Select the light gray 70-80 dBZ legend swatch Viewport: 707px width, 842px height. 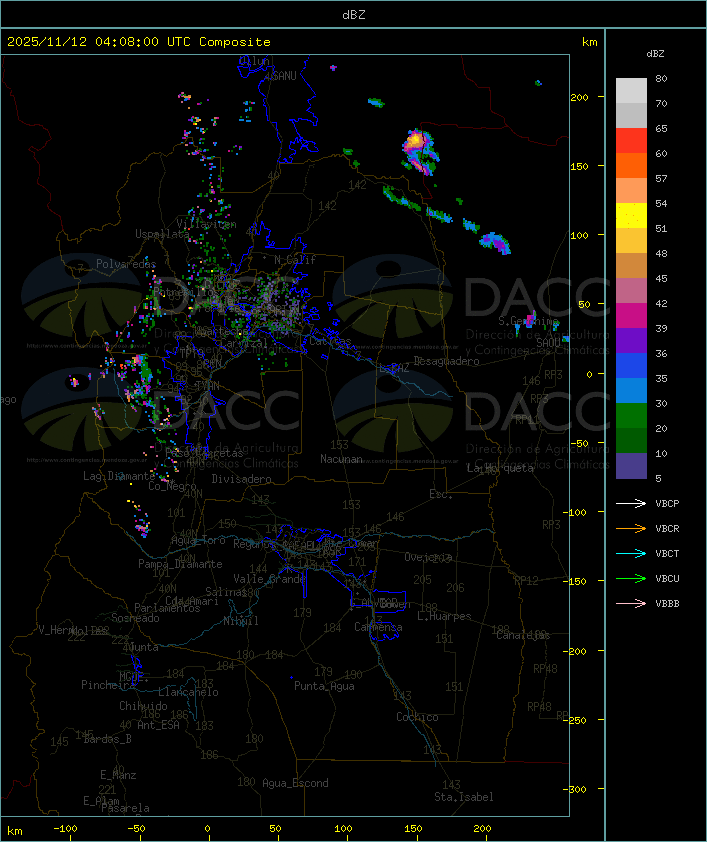pyautogui.click(x=631, y=91)
